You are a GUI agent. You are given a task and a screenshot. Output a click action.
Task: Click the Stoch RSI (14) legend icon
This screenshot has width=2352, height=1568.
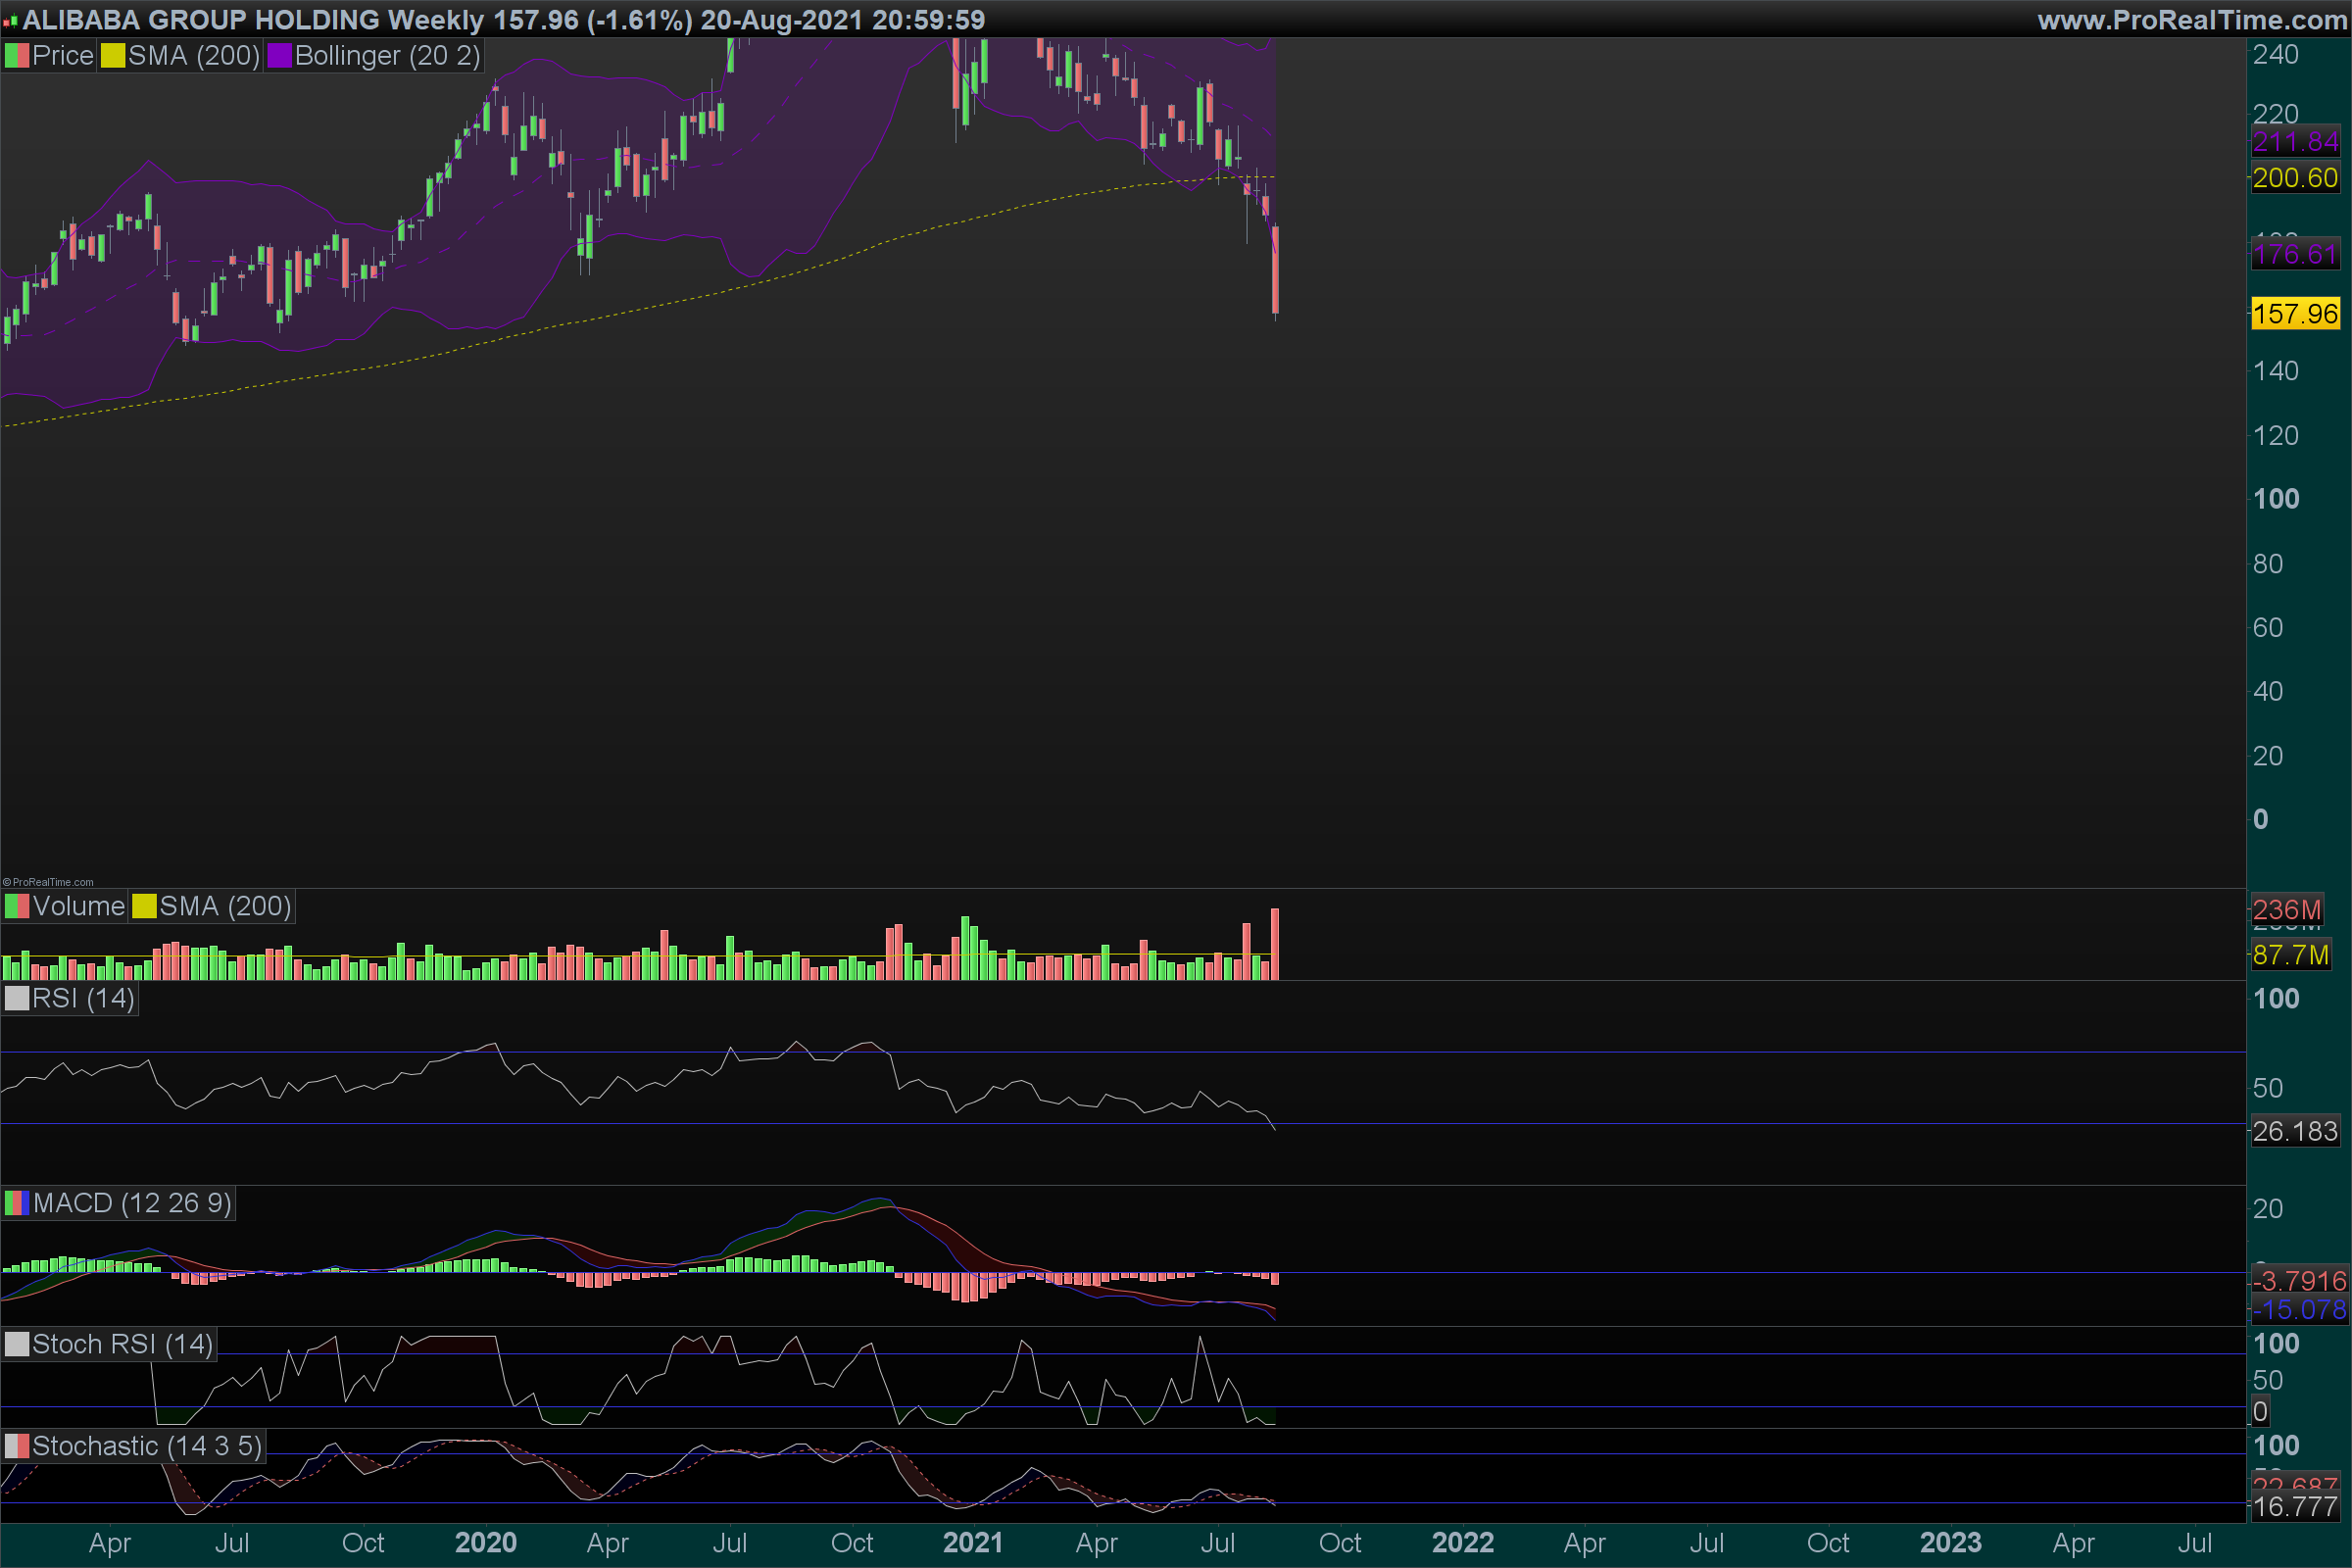tap(17, 1344)
